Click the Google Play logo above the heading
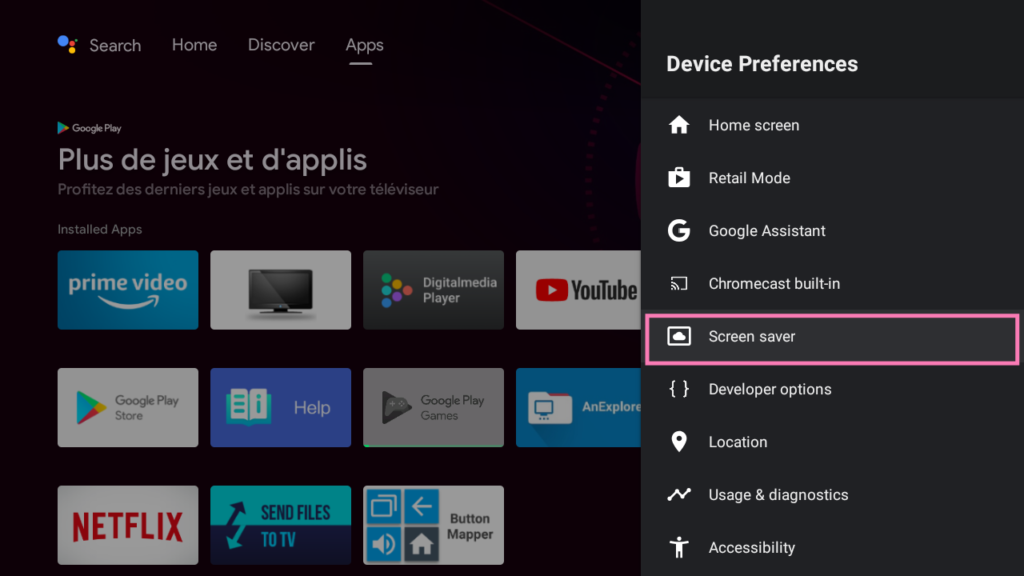This screenshot has height=576, width=1024. pos(89,128)
